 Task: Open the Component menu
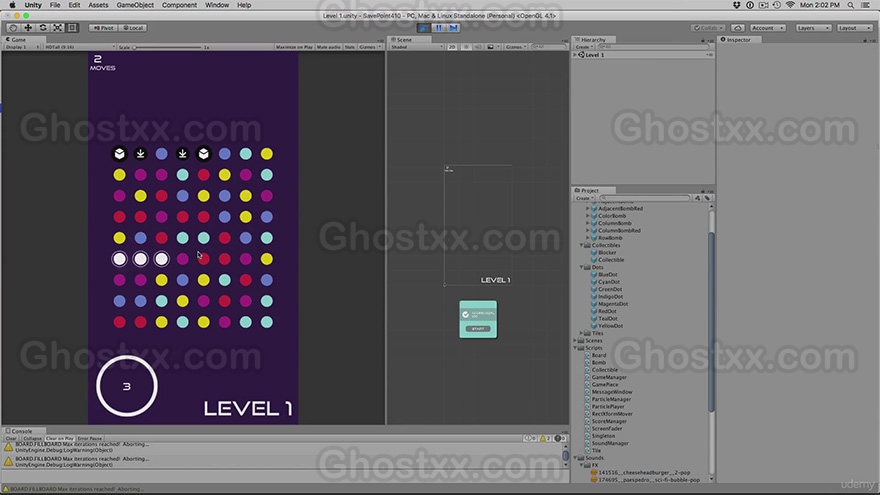[x=179, y=5]
